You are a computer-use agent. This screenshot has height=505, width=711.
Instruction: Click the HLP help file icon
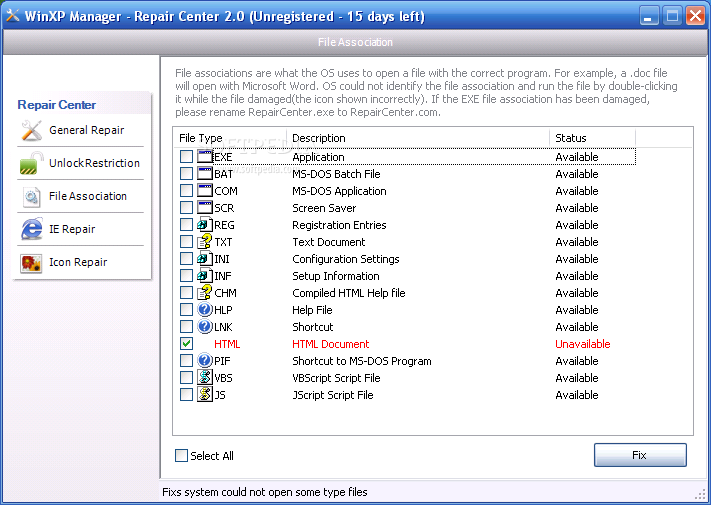205,310
